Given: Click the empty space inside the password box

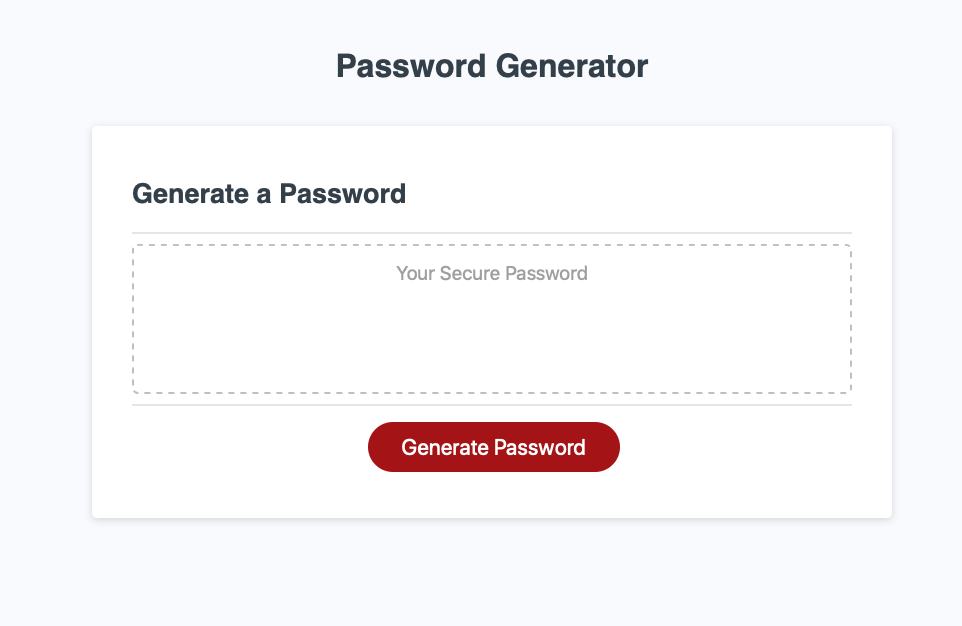Looking at the screenshot, I should [x=491, y=350].
